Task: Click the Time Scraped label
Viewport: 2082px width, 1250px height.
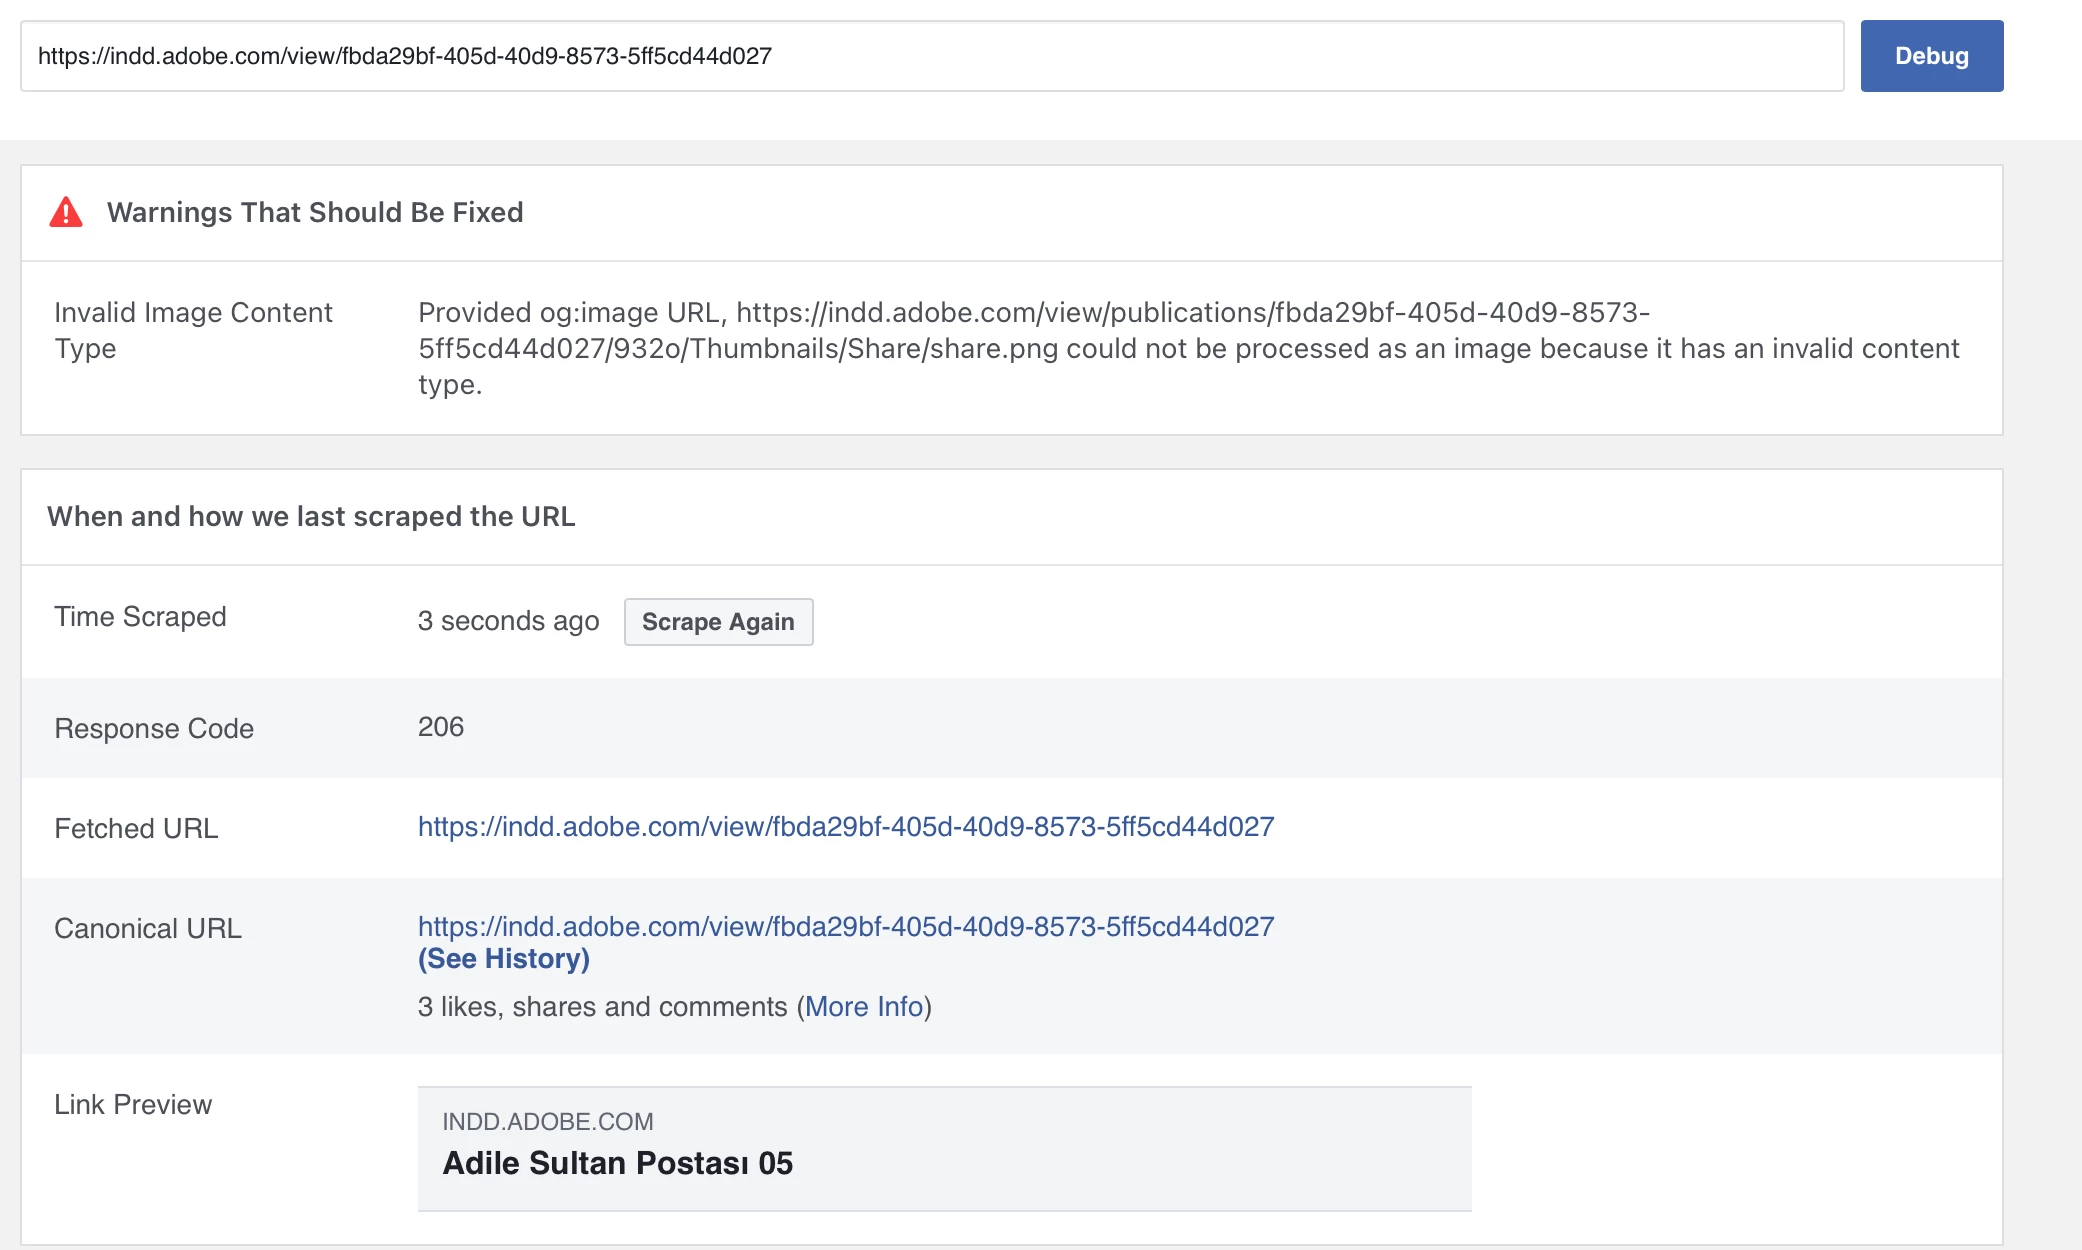Action: [x=140, y=617]
